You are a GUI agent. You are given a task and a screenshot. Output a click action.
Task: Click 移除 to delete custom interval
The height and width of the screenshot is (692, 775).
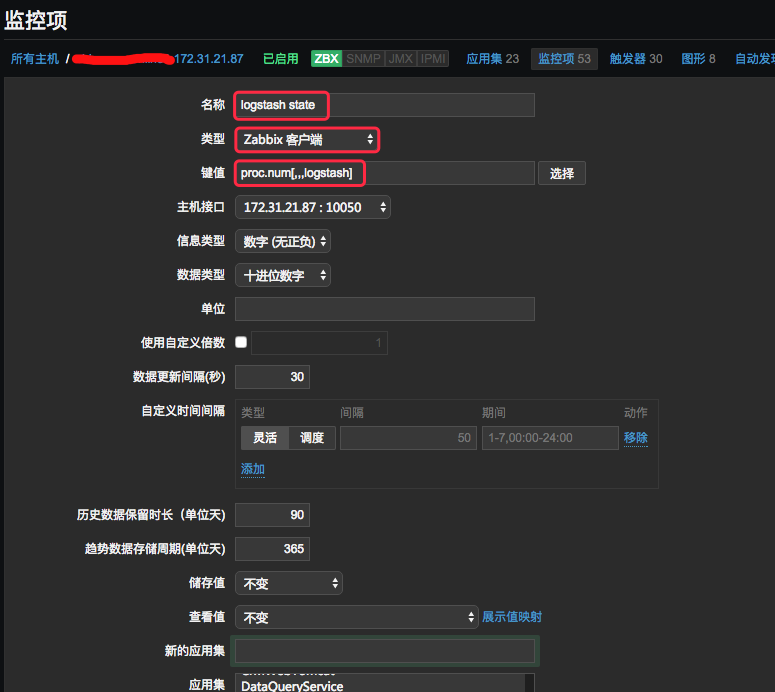[x=636, y=437]
